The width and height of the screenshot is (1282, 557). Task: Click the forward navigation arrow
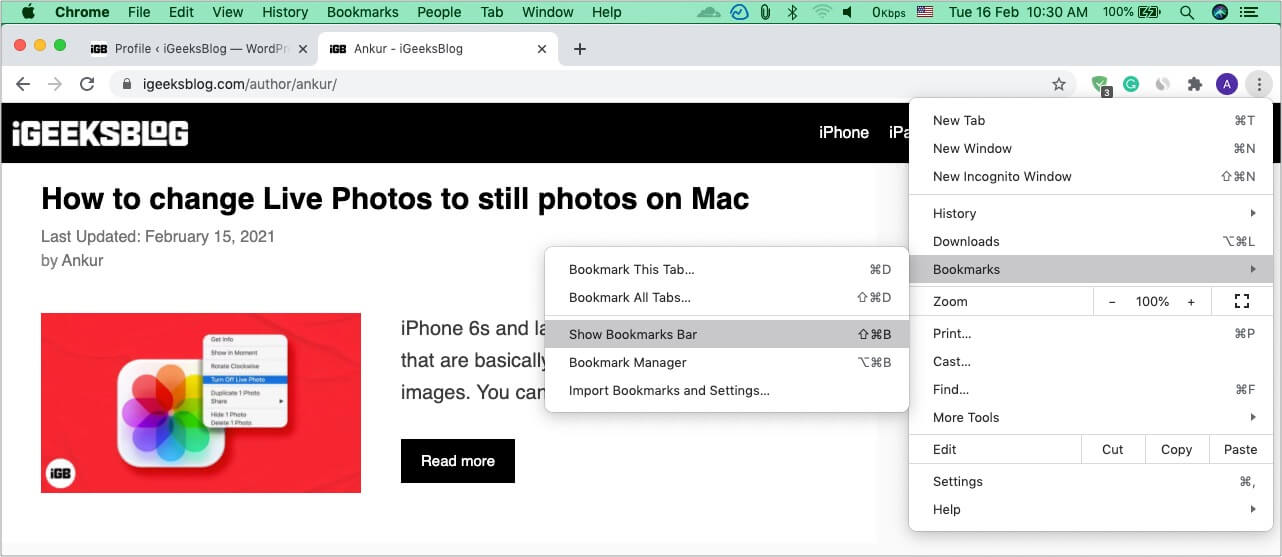pos(55,85)
